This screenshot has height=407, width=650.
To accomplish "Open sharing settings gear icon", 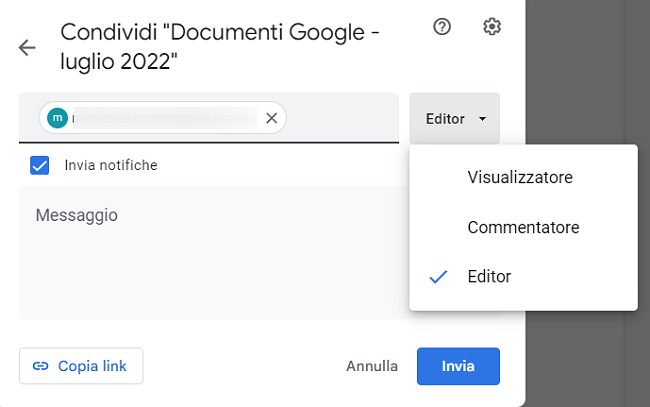I will coord(492,27).
